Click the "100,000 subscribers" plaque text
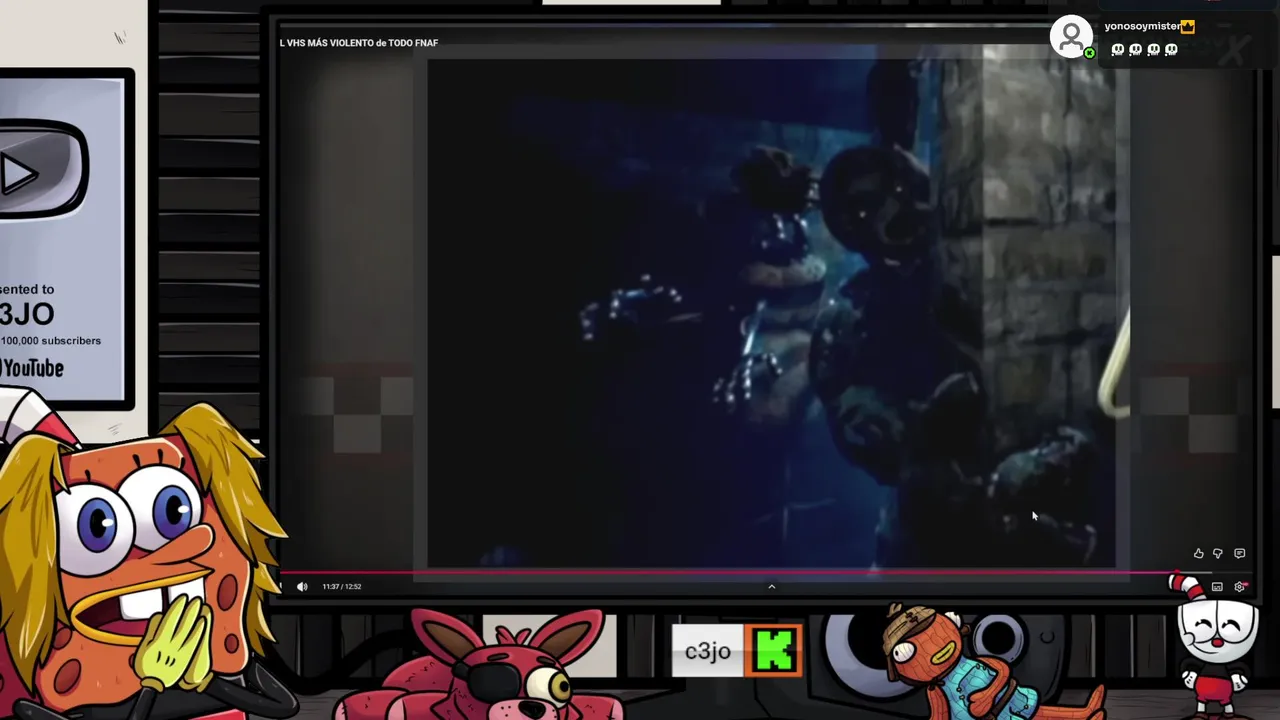 (x=51, y=341)
